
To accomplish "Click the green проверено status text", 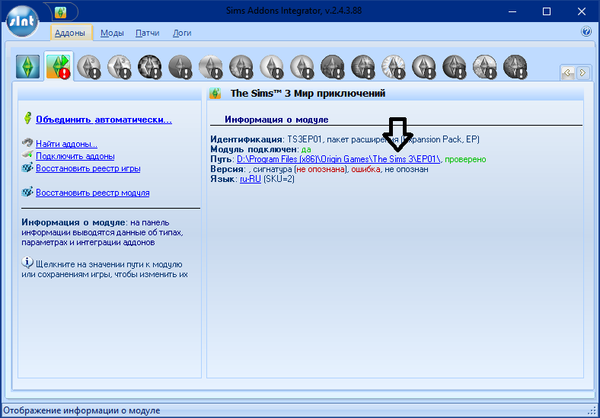I will 465,159.
